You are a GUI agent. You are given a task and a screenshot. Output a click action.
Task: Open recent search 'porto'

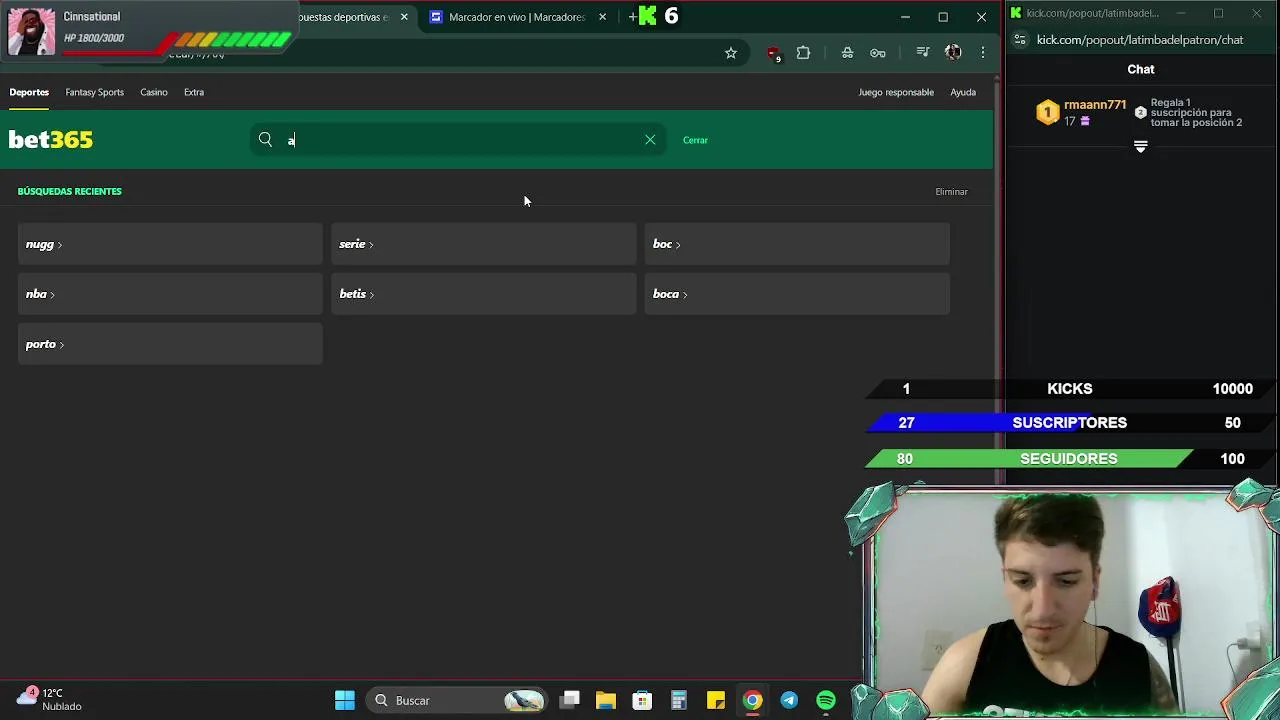pos(170,344)
